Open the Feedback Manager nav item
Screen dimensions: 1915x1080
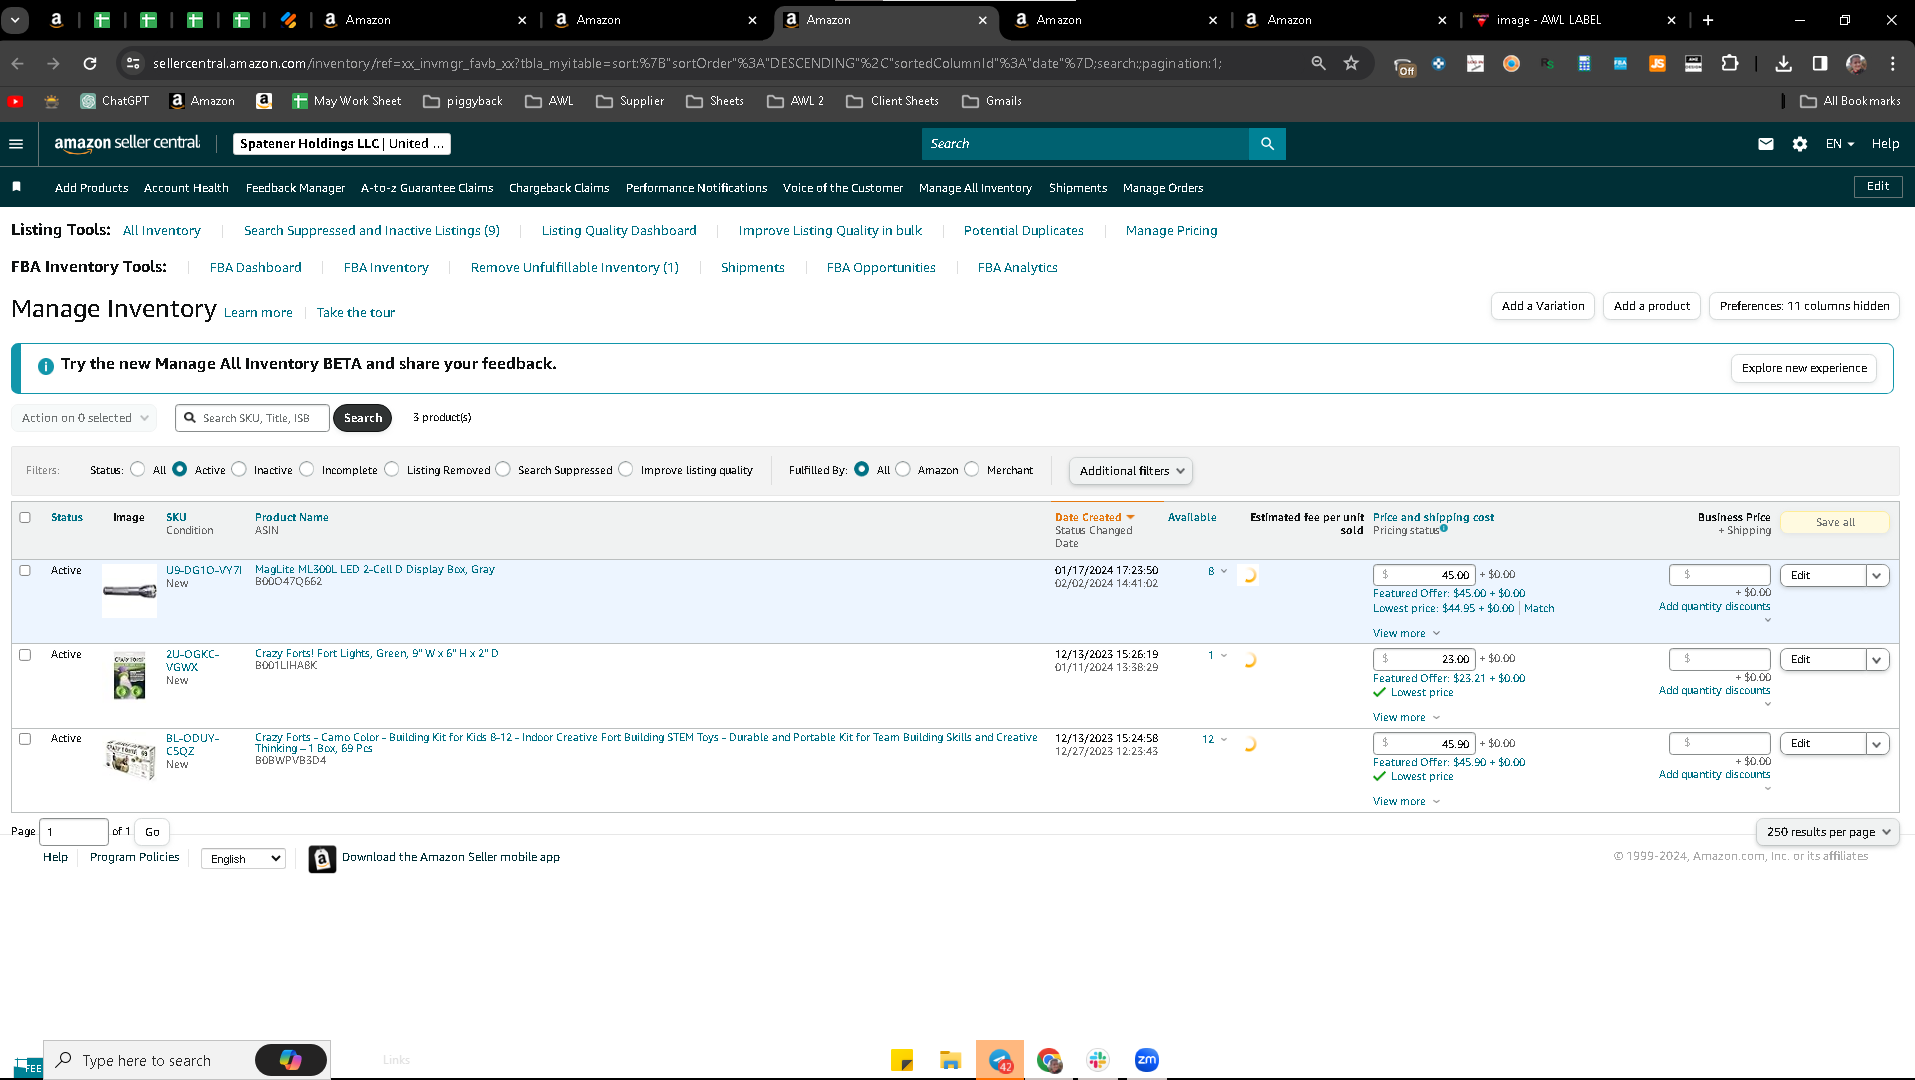[x=295, y=188]
